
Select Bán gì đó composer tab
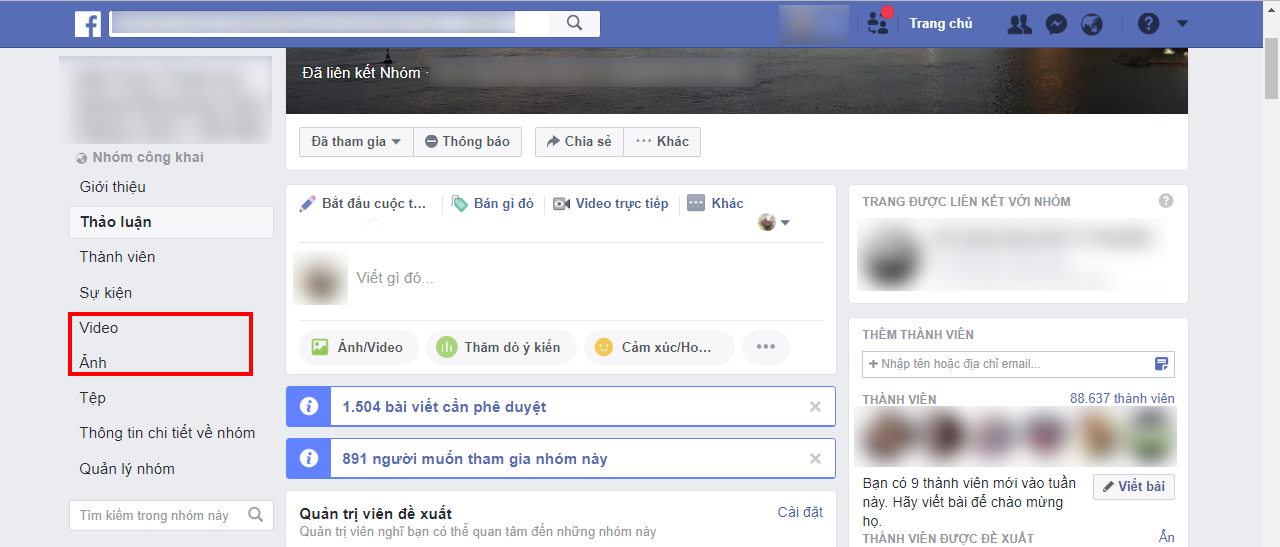click(x=493, y=203)
